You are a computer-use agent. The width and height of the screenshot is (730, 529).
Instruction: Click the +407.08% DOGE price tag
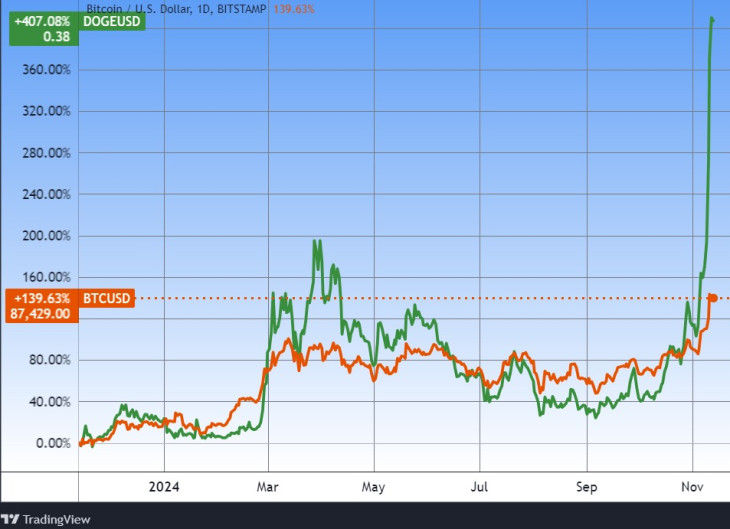coord(44,29)
